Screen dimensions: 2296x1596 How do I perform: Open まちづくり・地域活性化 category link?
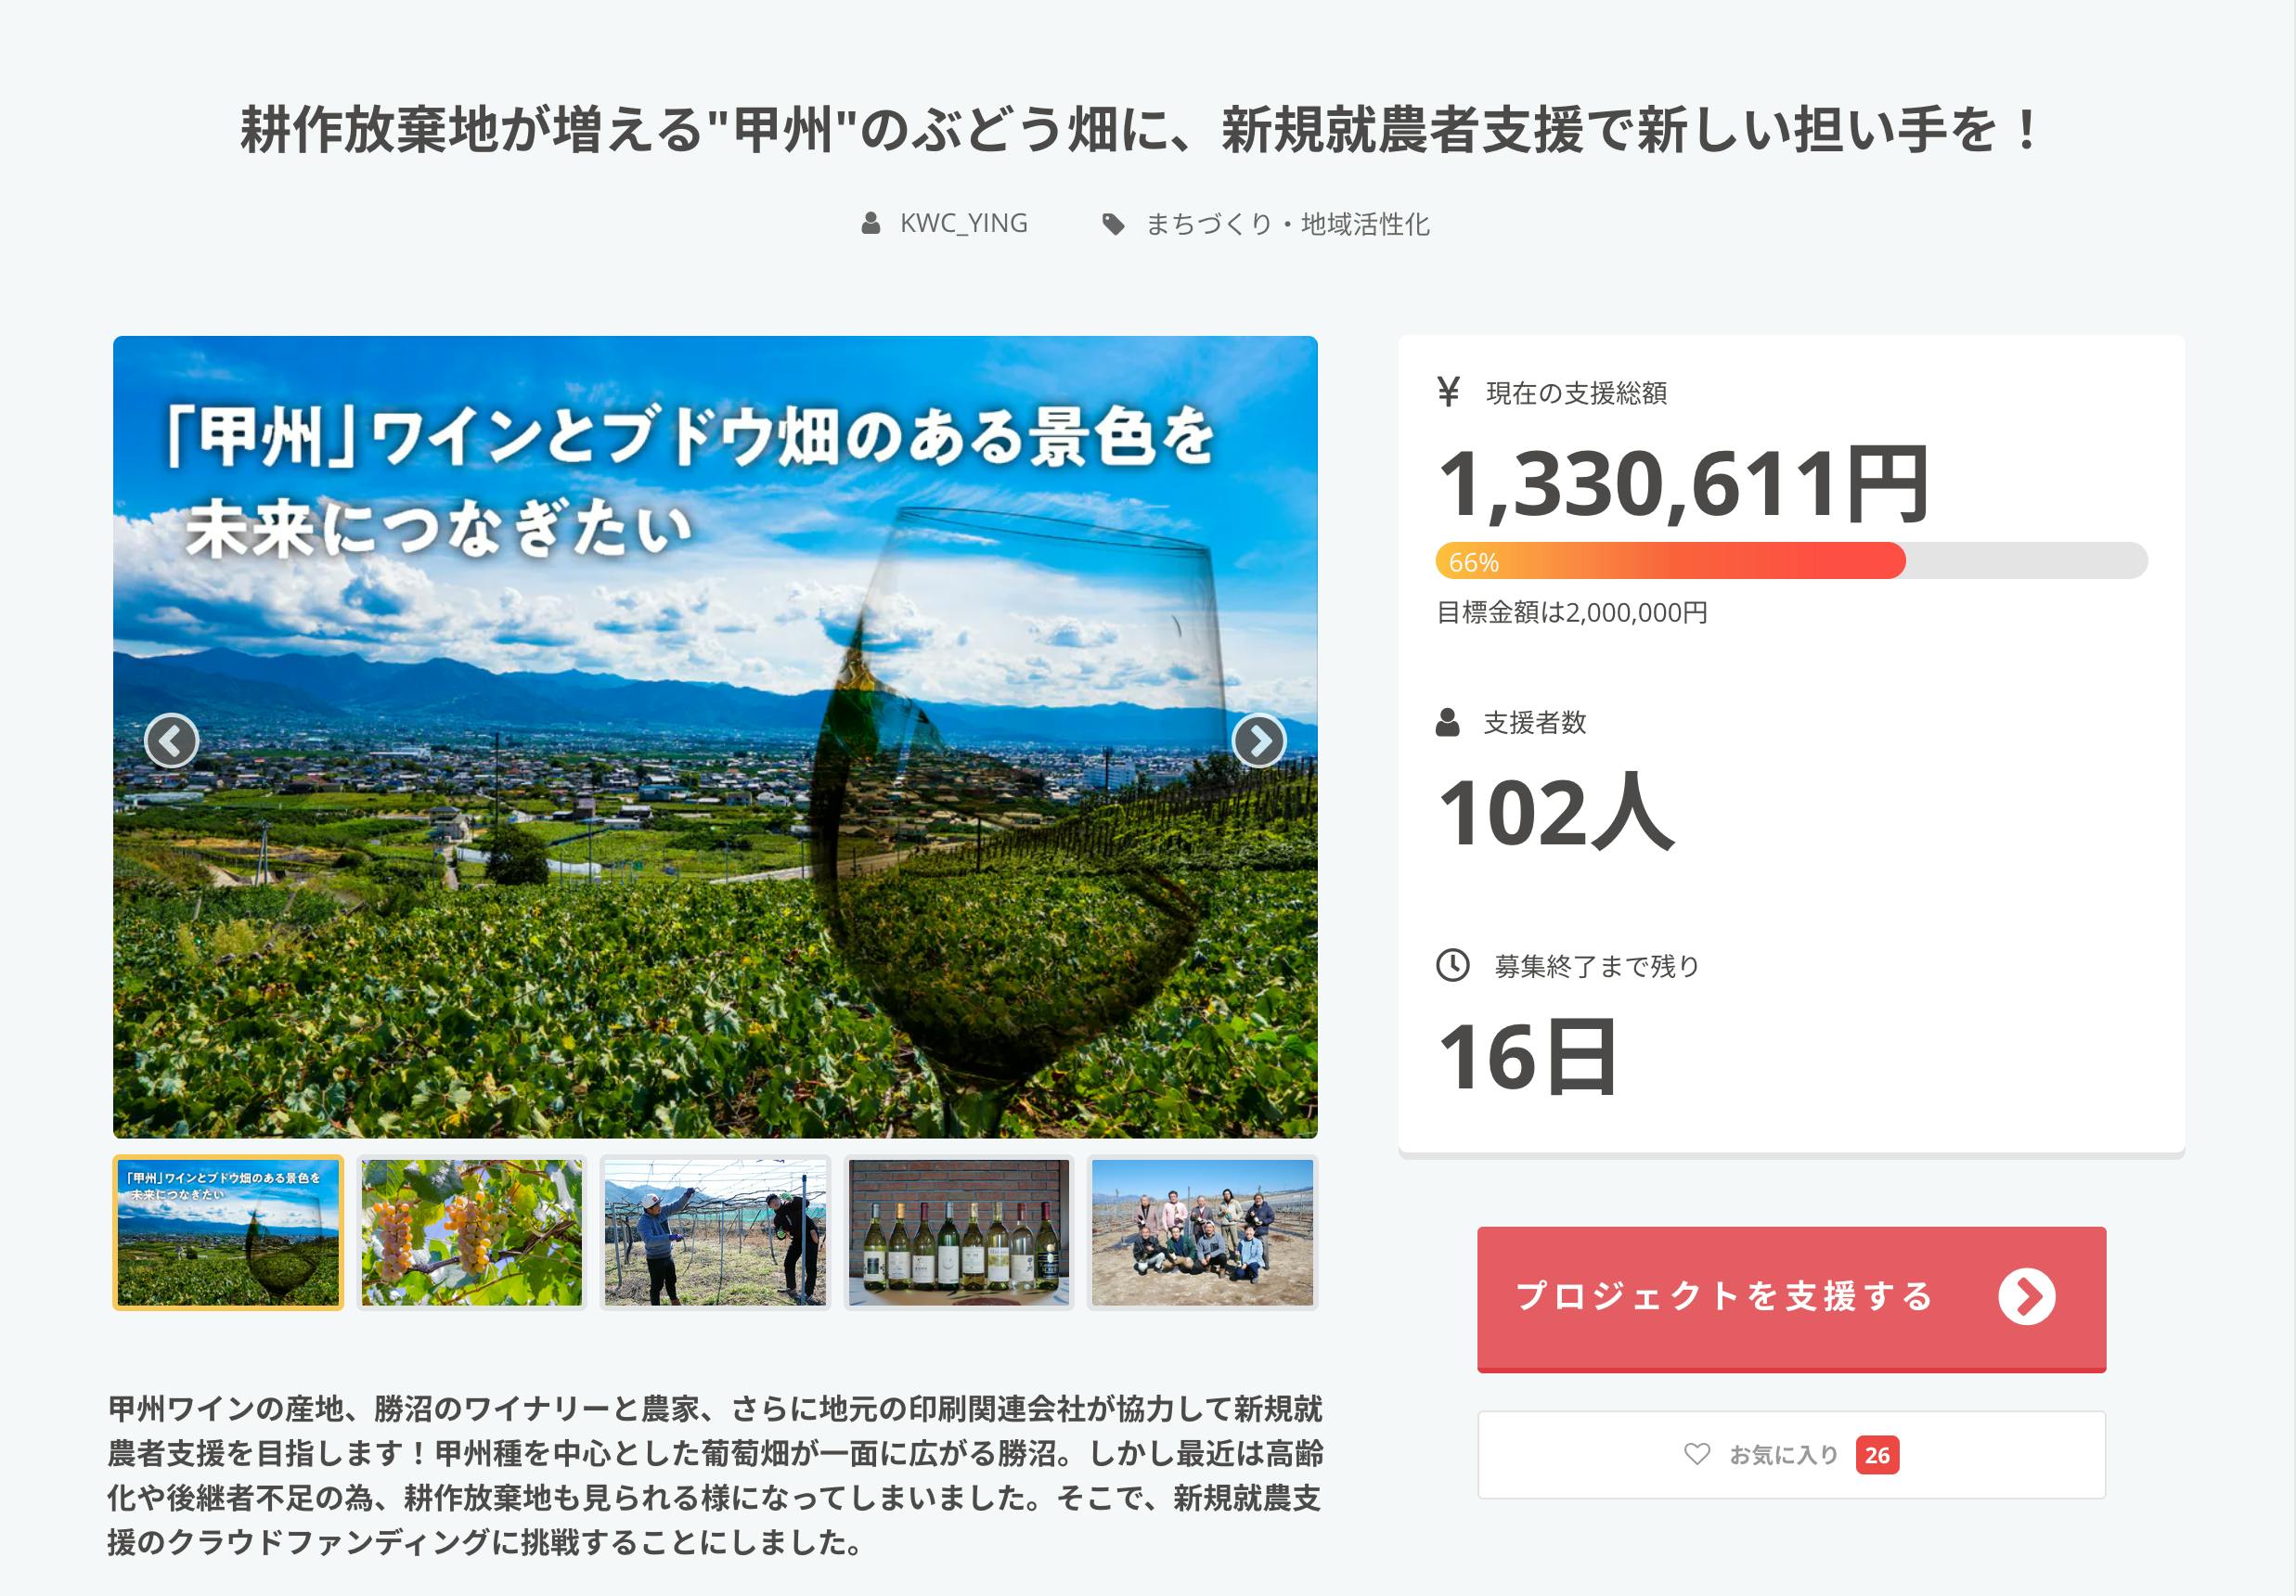pos(1286,224)
